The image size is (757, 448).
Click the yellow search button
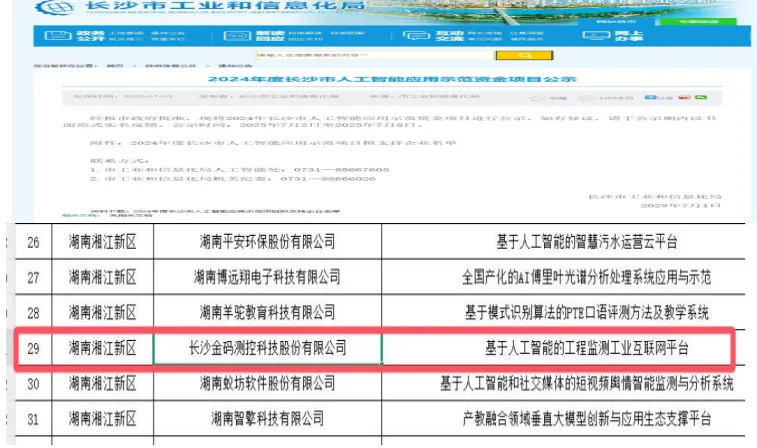526,55
